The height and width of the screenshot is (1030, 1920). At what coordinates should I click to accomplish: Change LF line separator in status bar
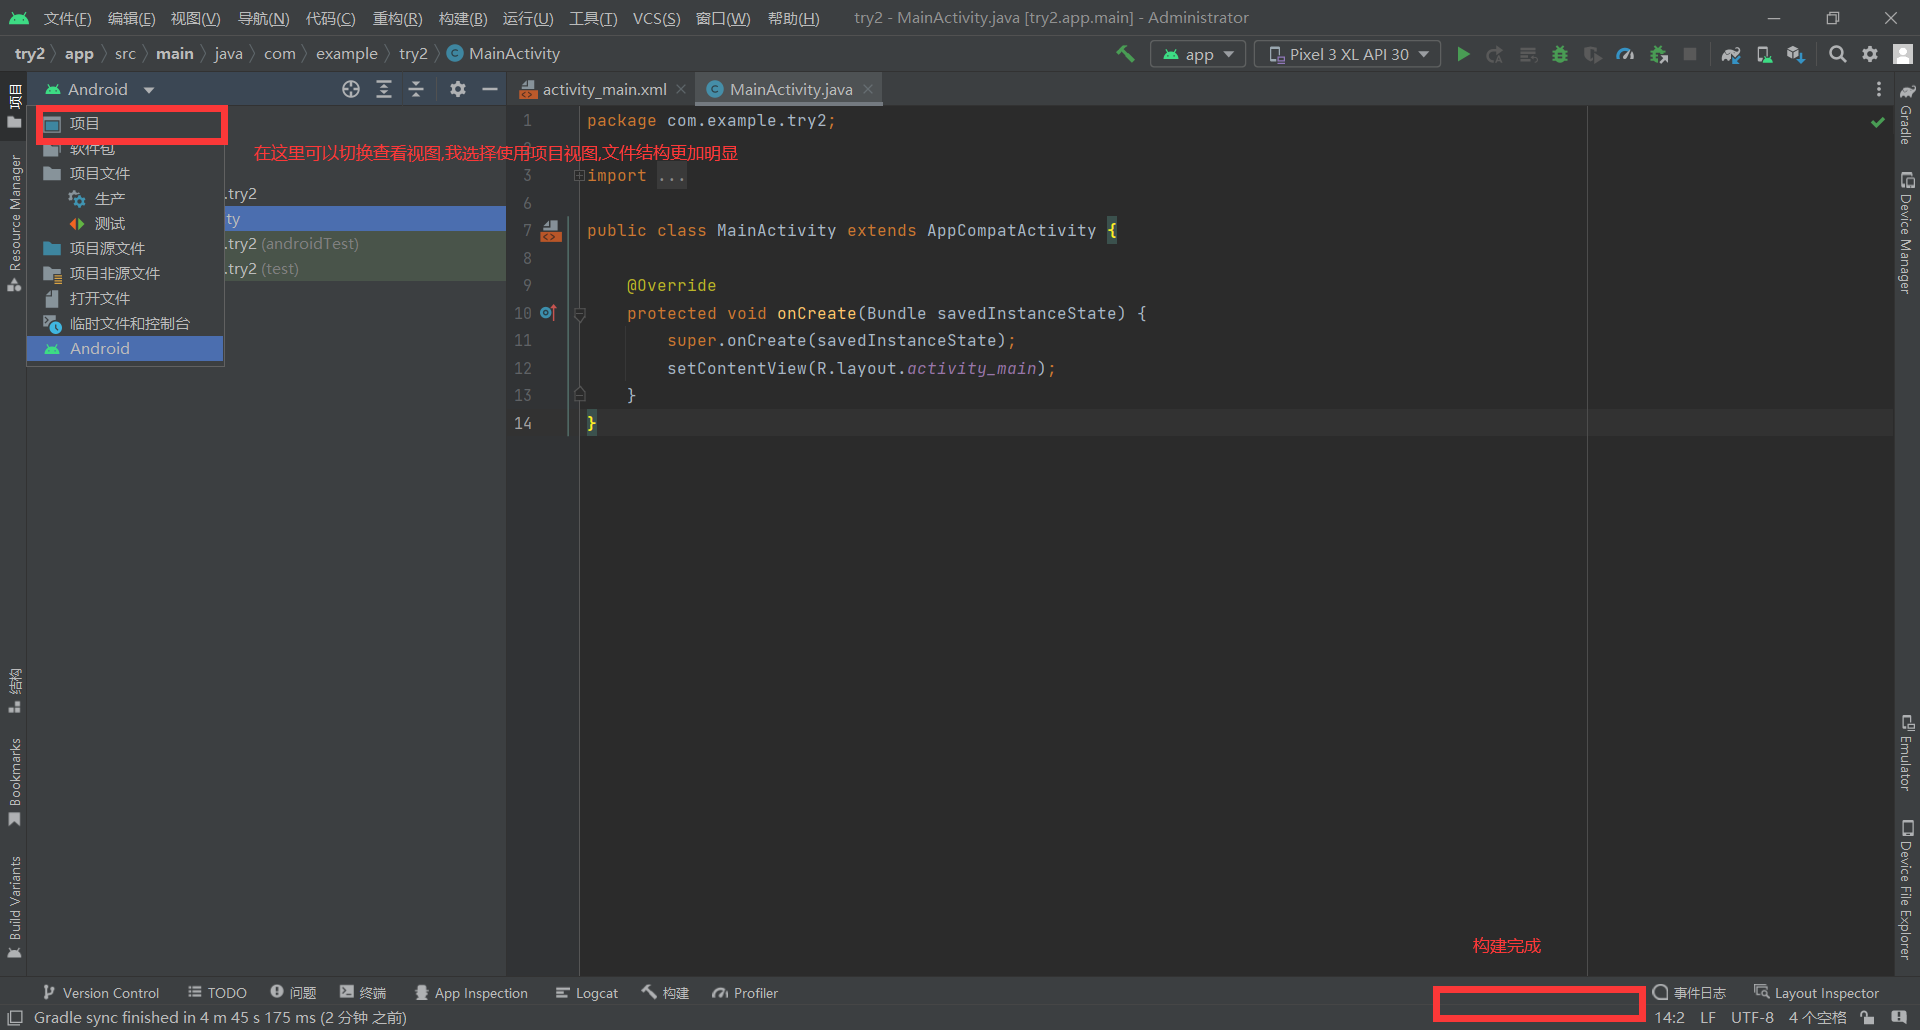tap(1708, 1018)
